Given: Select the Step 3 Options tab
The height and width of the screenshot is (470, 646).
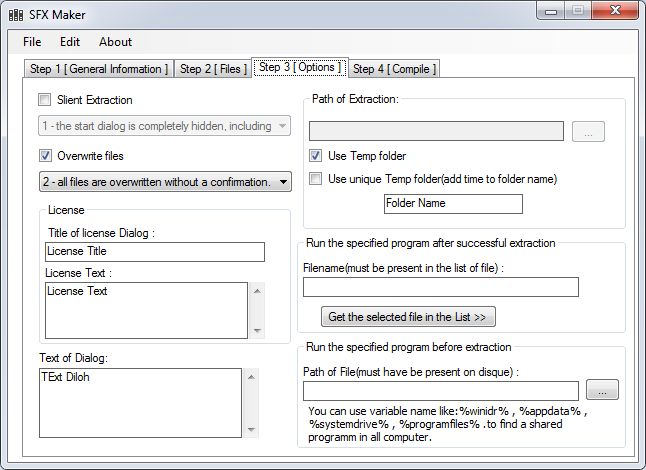Looking at the screenshot, I should [x=300, y=67].
